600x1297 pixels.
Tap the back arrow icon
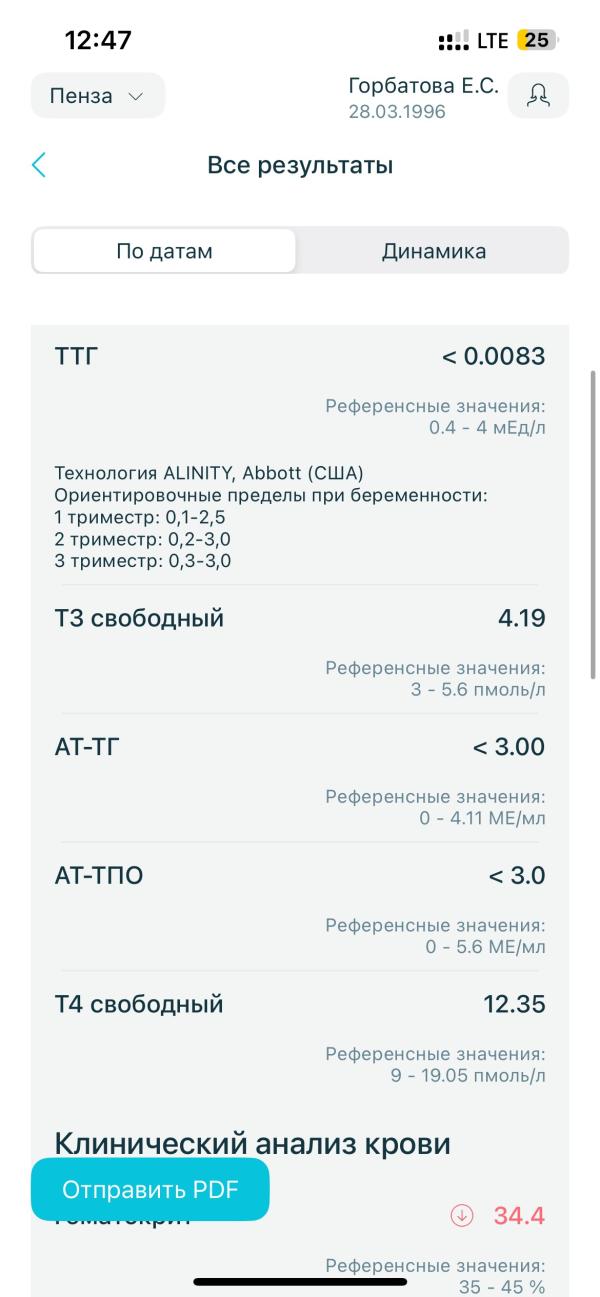(39, 165)
